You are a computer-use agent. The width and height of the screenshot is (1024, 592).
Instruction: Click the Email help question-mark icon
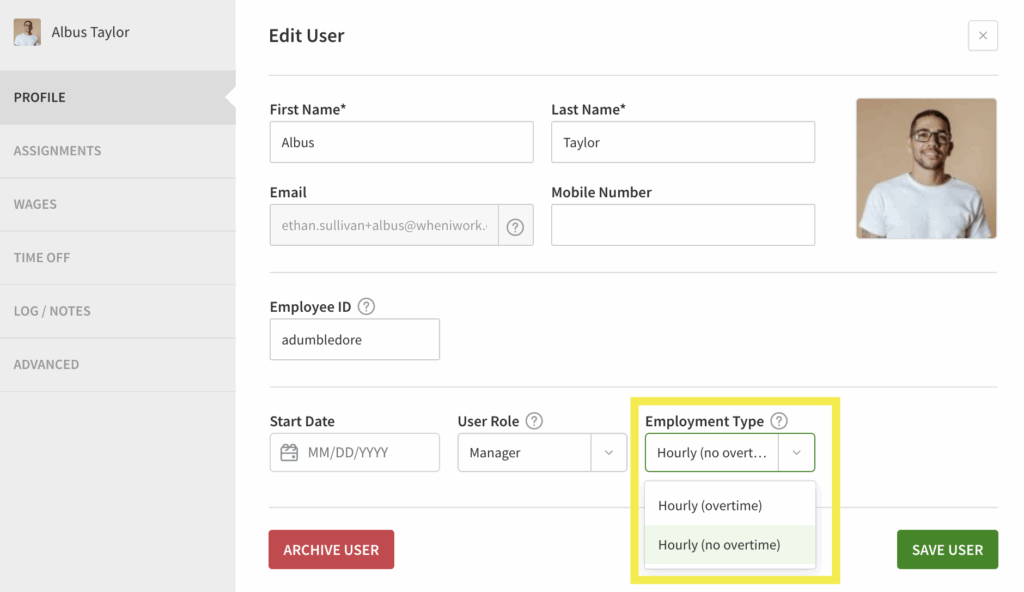[x=515, y=227]
